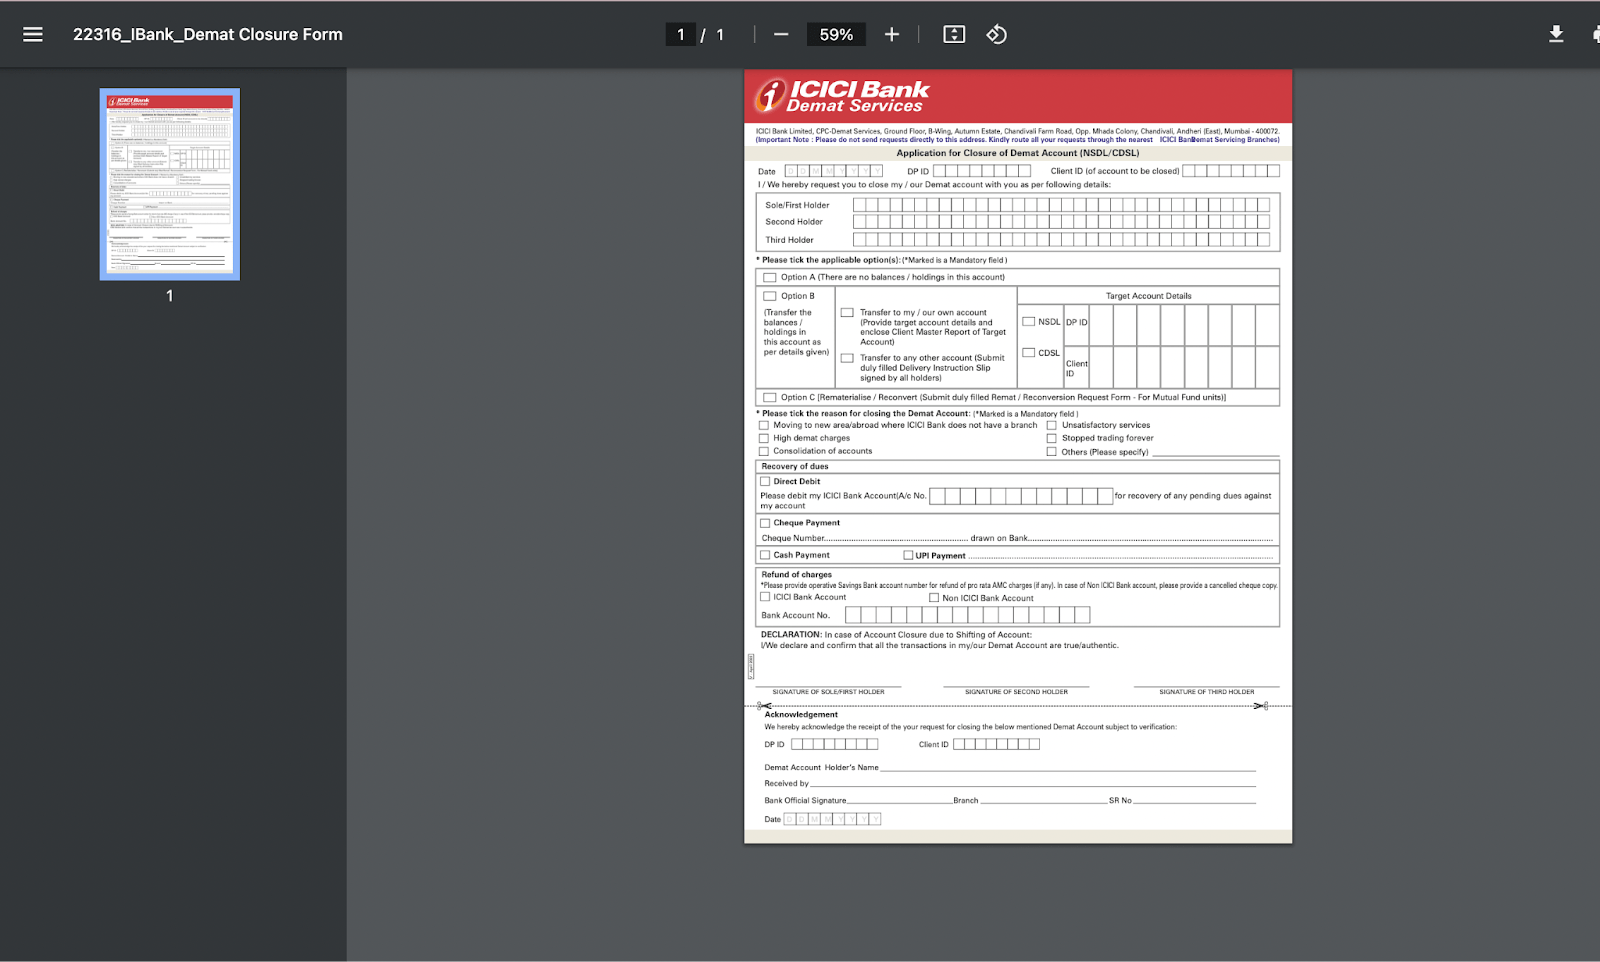Select the NSDL checkbox
Viewport: 1600px width, 962px height.
(1029, 321)
